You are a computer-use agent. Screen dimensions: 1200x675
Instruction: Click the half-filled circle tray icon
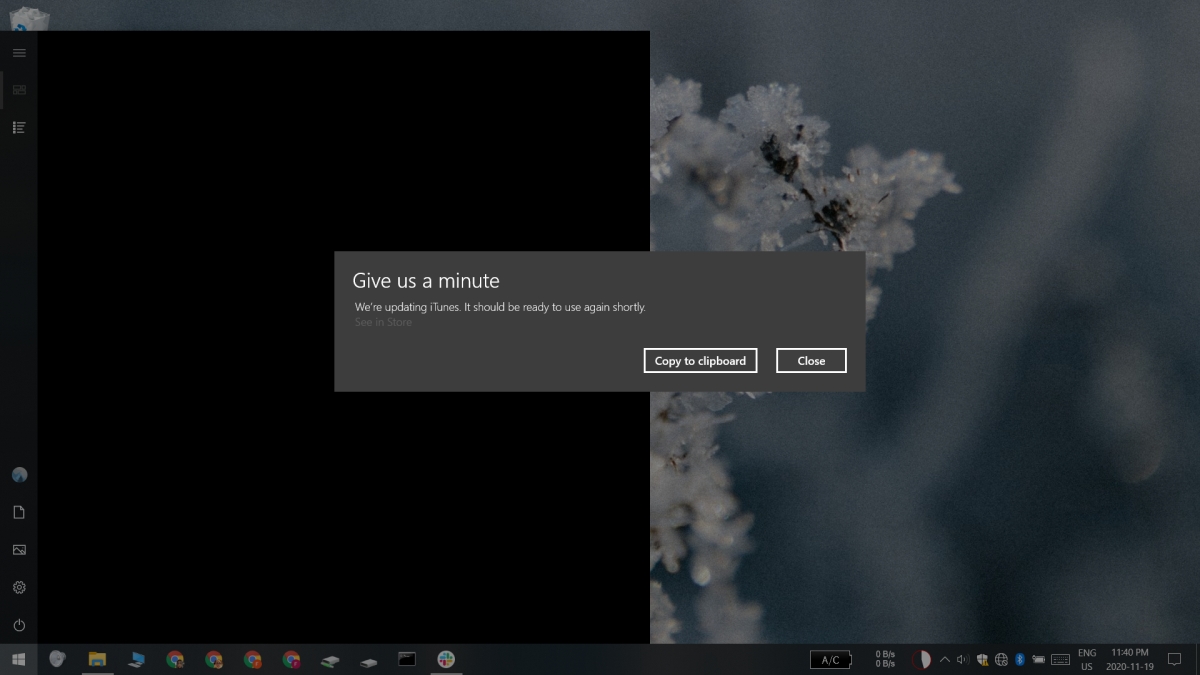[921, 660]
